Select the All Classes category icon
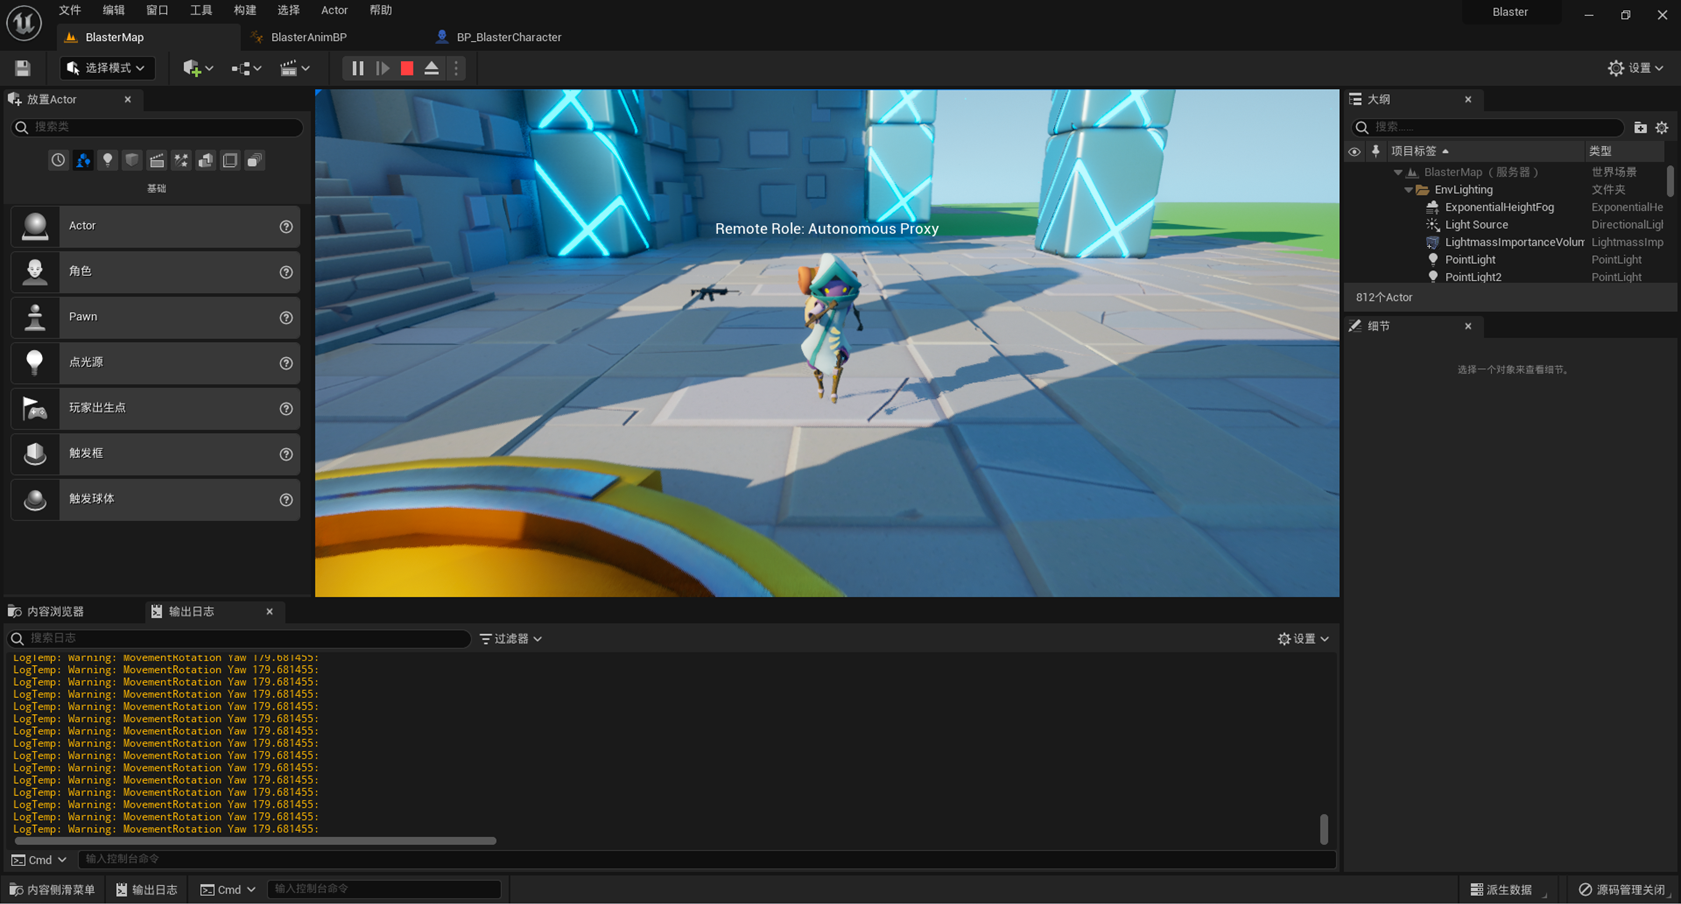 [x=255, y=160]
